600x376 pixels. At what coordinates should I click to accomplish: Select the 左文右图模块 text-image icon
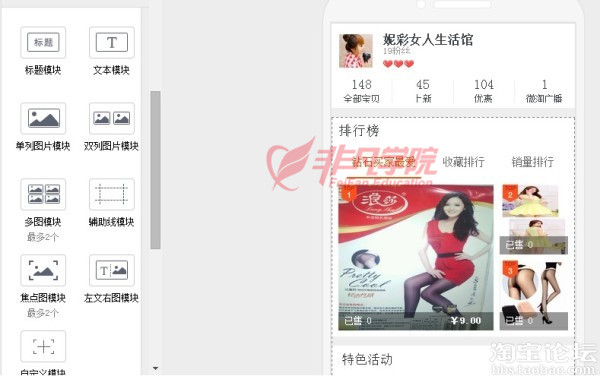pos(112,270)
